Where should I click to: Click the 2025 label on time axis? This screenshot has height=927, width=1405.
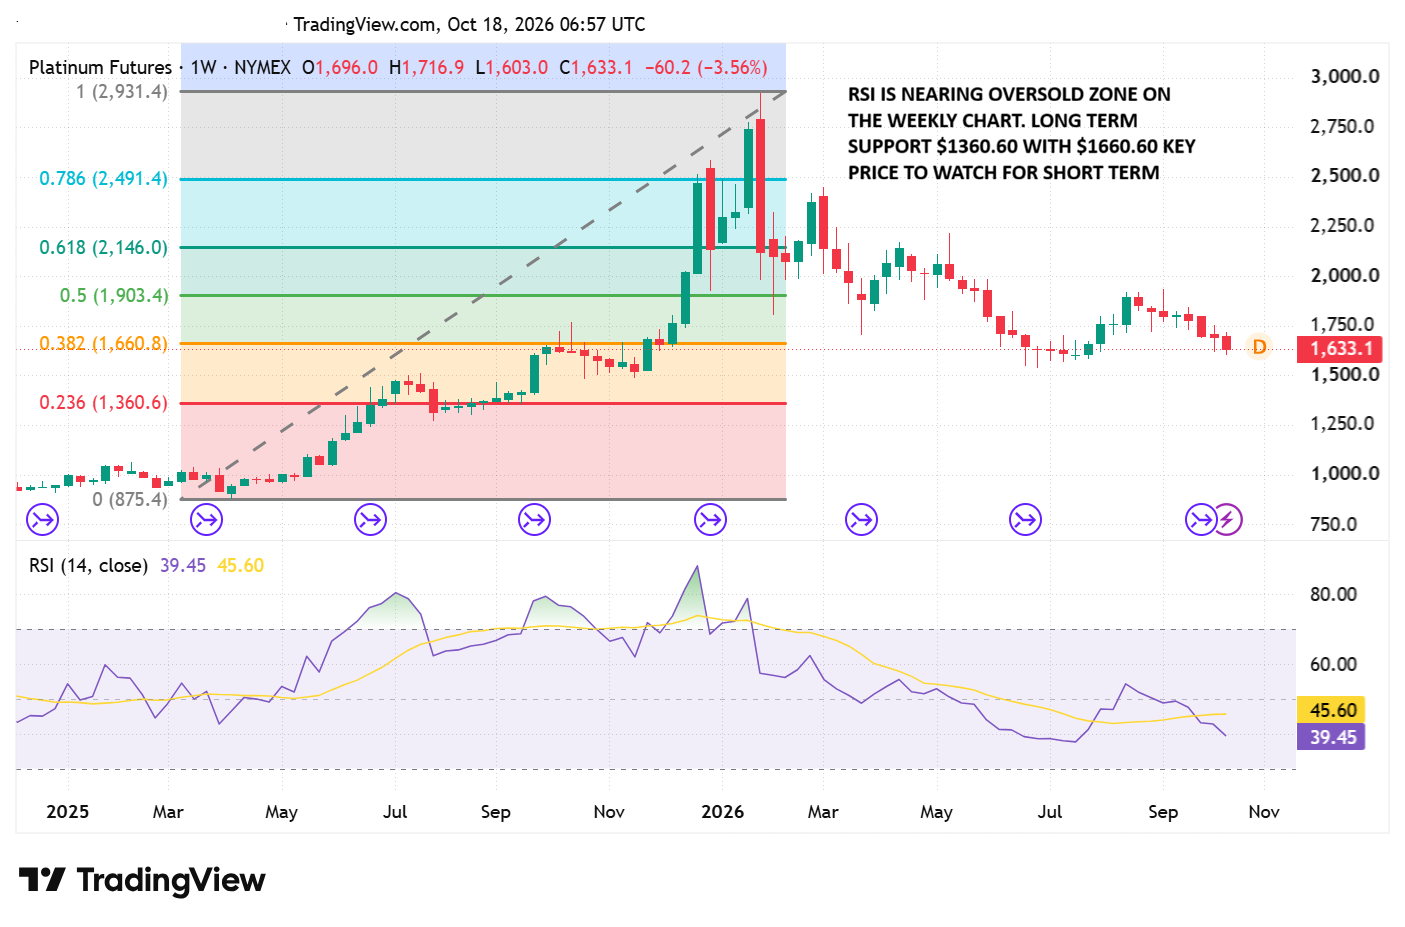(67, 811)
